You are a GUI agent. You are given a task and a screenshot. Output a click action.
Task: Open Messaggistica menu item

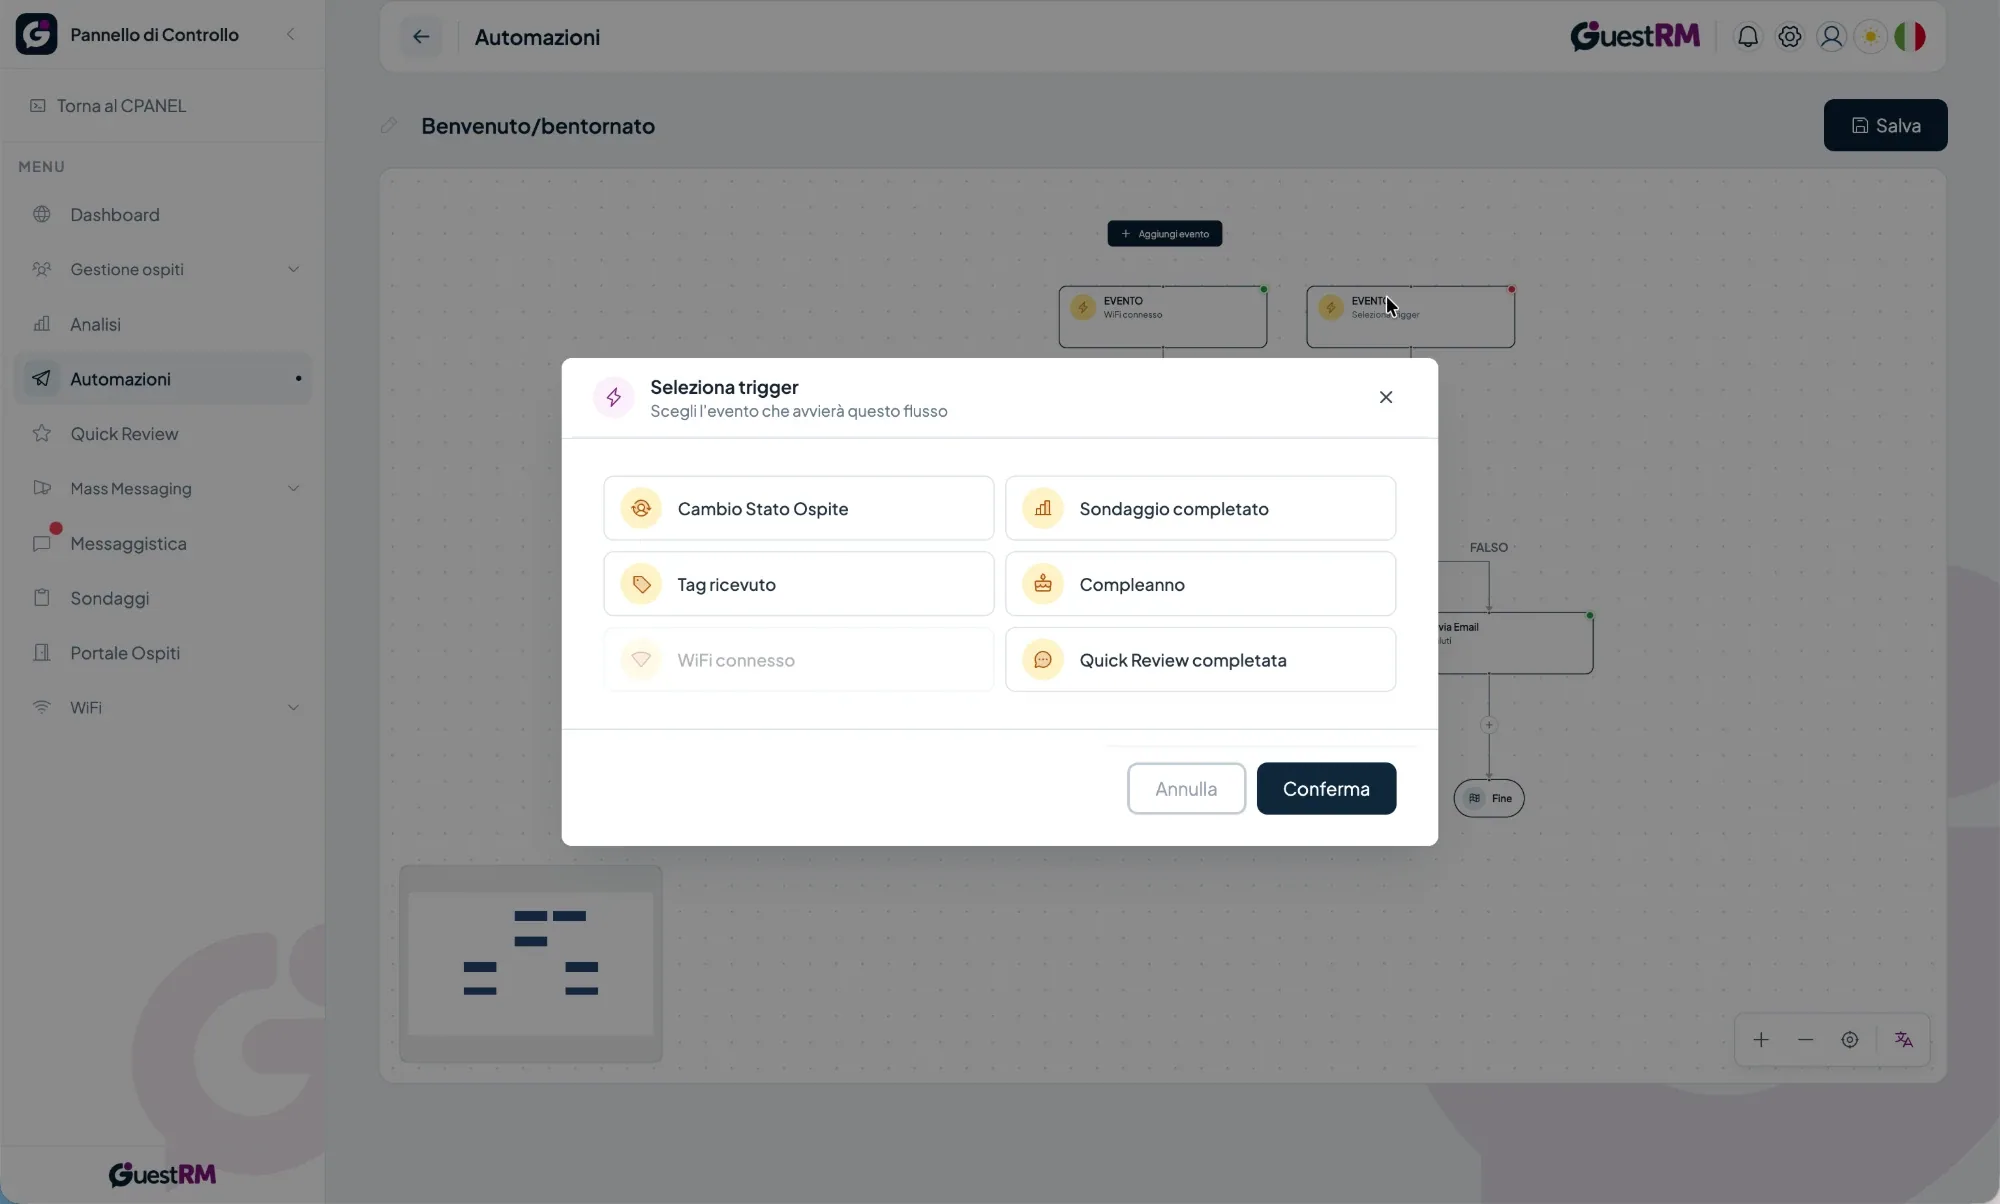tap(163, 543)
